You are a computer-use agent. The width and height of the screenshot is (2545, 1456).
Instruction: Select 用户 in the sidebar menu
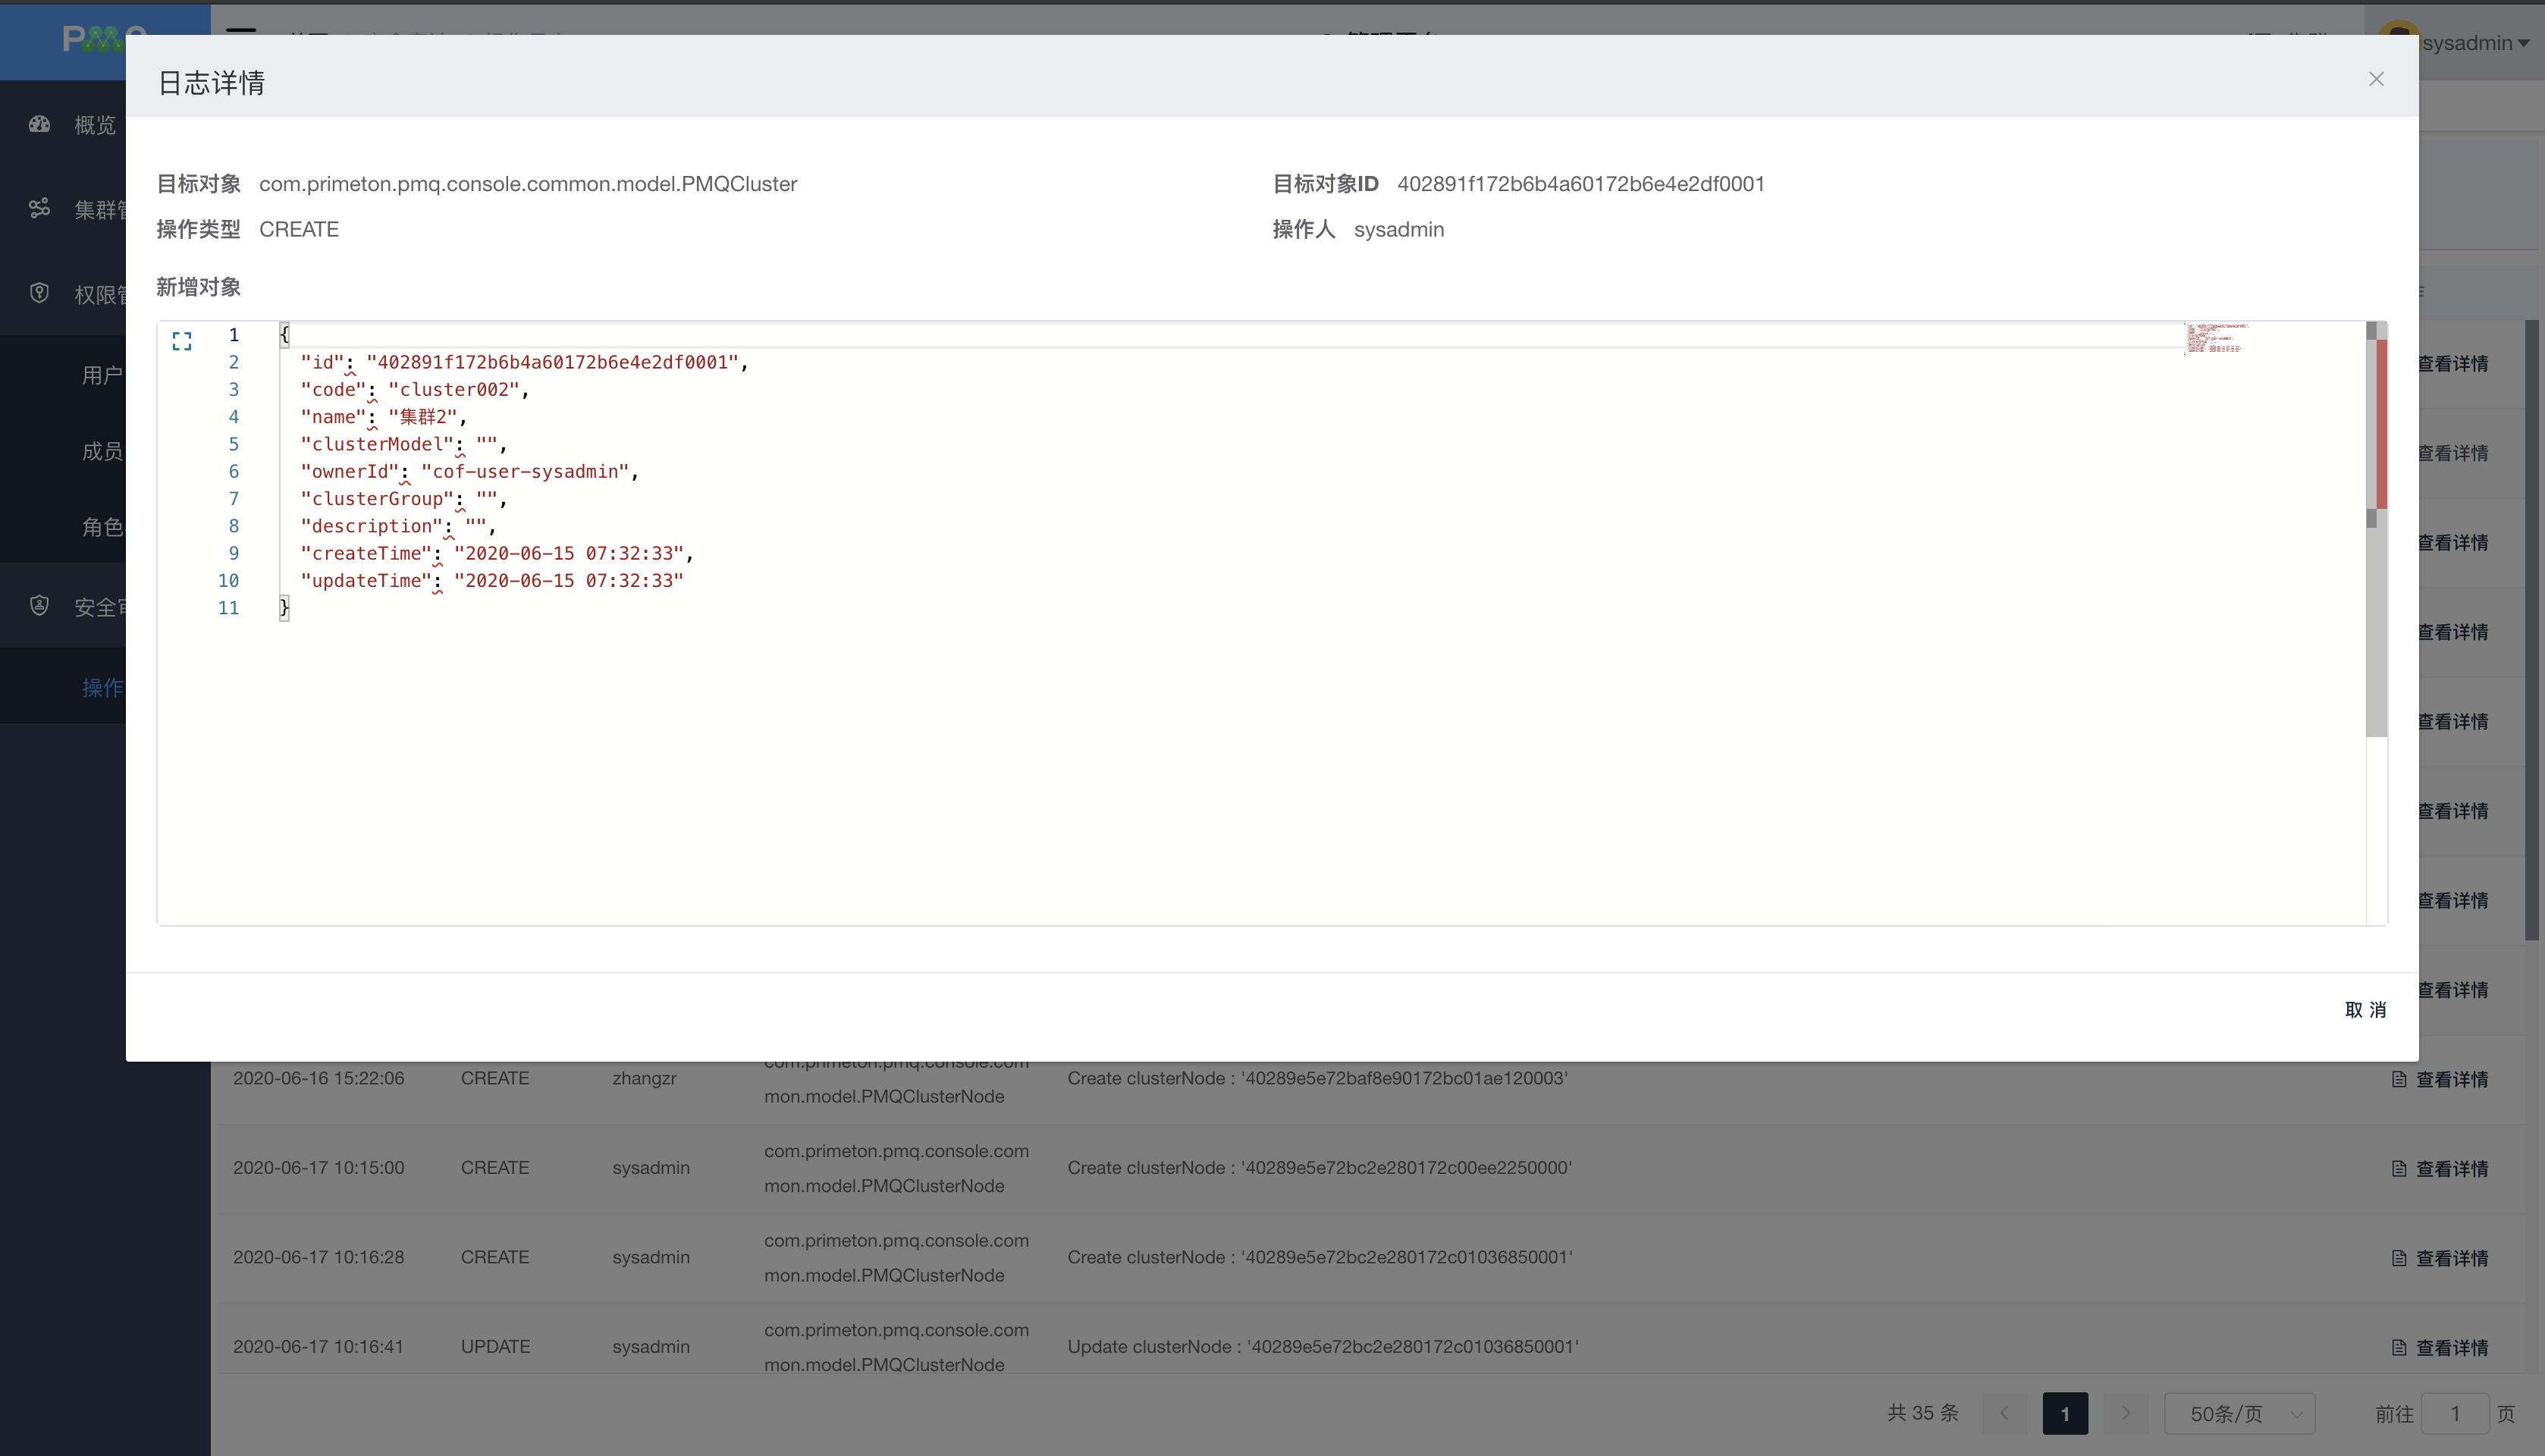coord(102,375)
